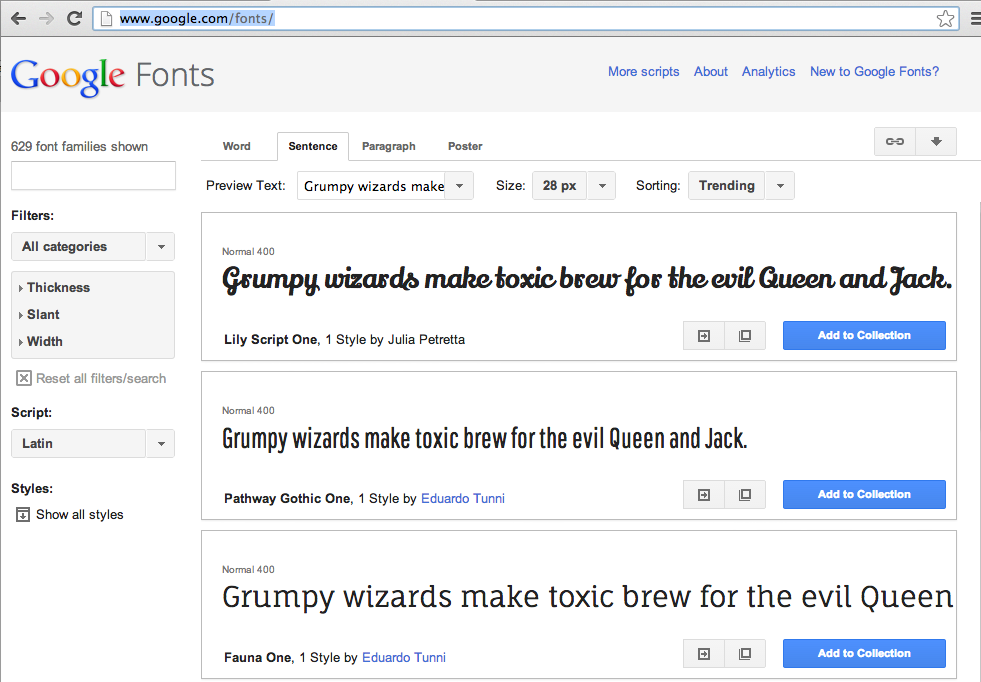Add Pathway Gothic One to Collection
The image size is (981, 682).
point(863,494)
